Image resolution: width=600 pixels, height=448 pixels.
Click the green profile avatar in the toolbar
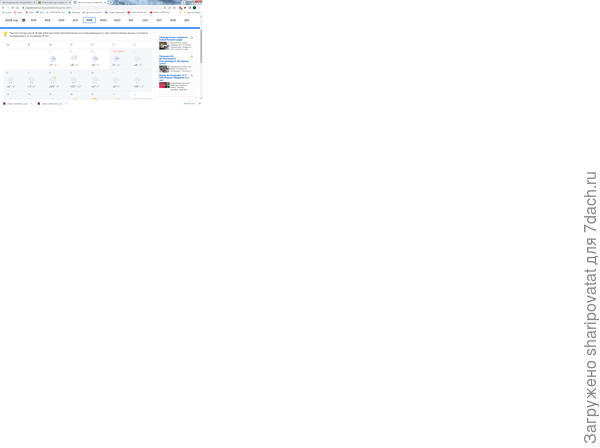(x=194, y=8)
